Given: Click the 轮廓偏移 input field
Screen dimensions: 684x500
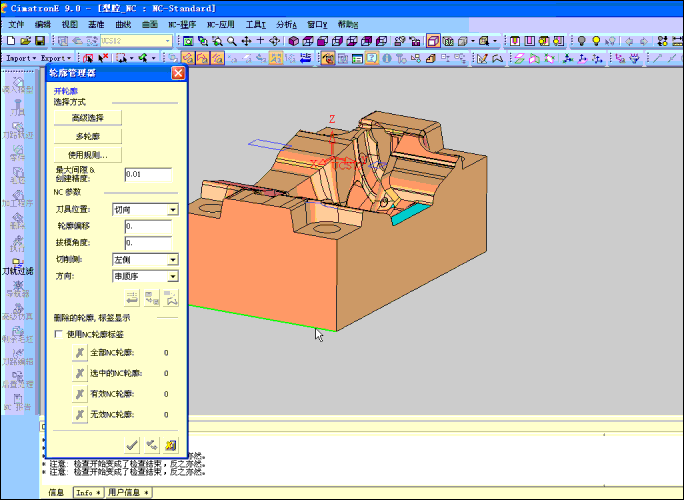Looking at the screenshot, I should coord(148,226).
